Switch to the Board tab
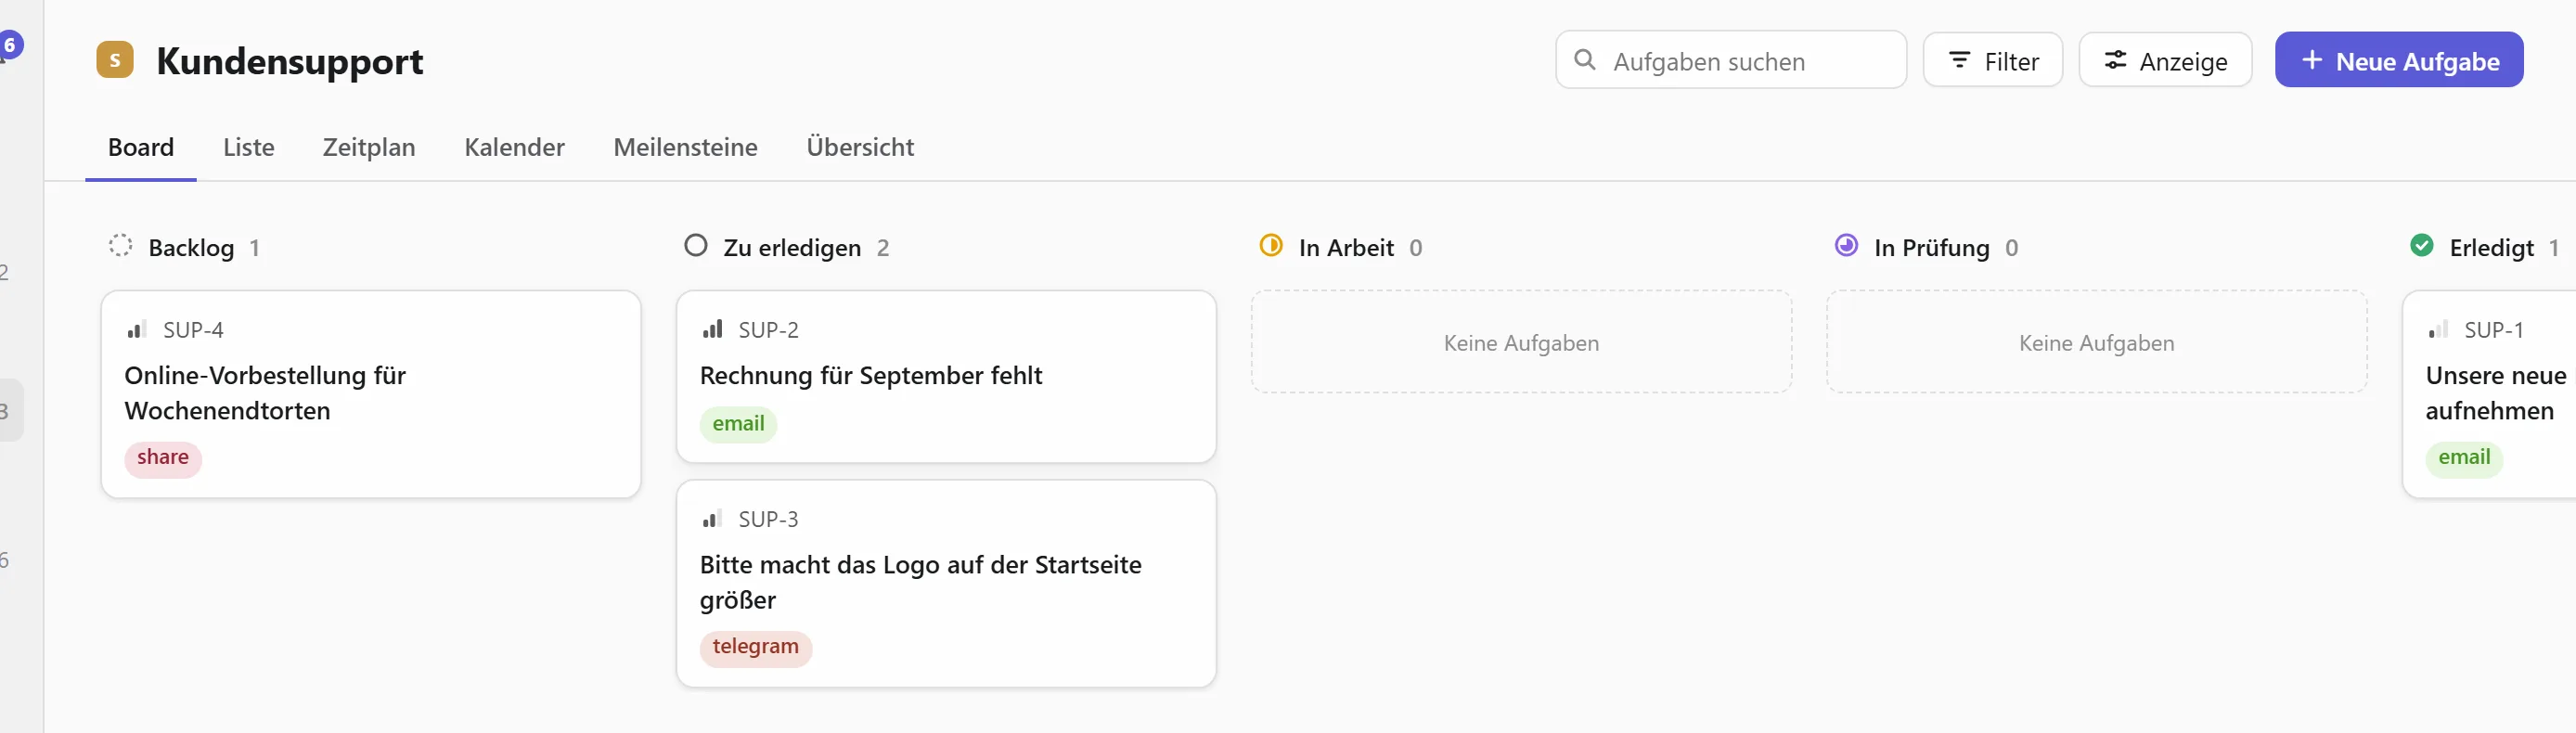Viewport: 2576px width, 733px height. (x=141, y=147)
